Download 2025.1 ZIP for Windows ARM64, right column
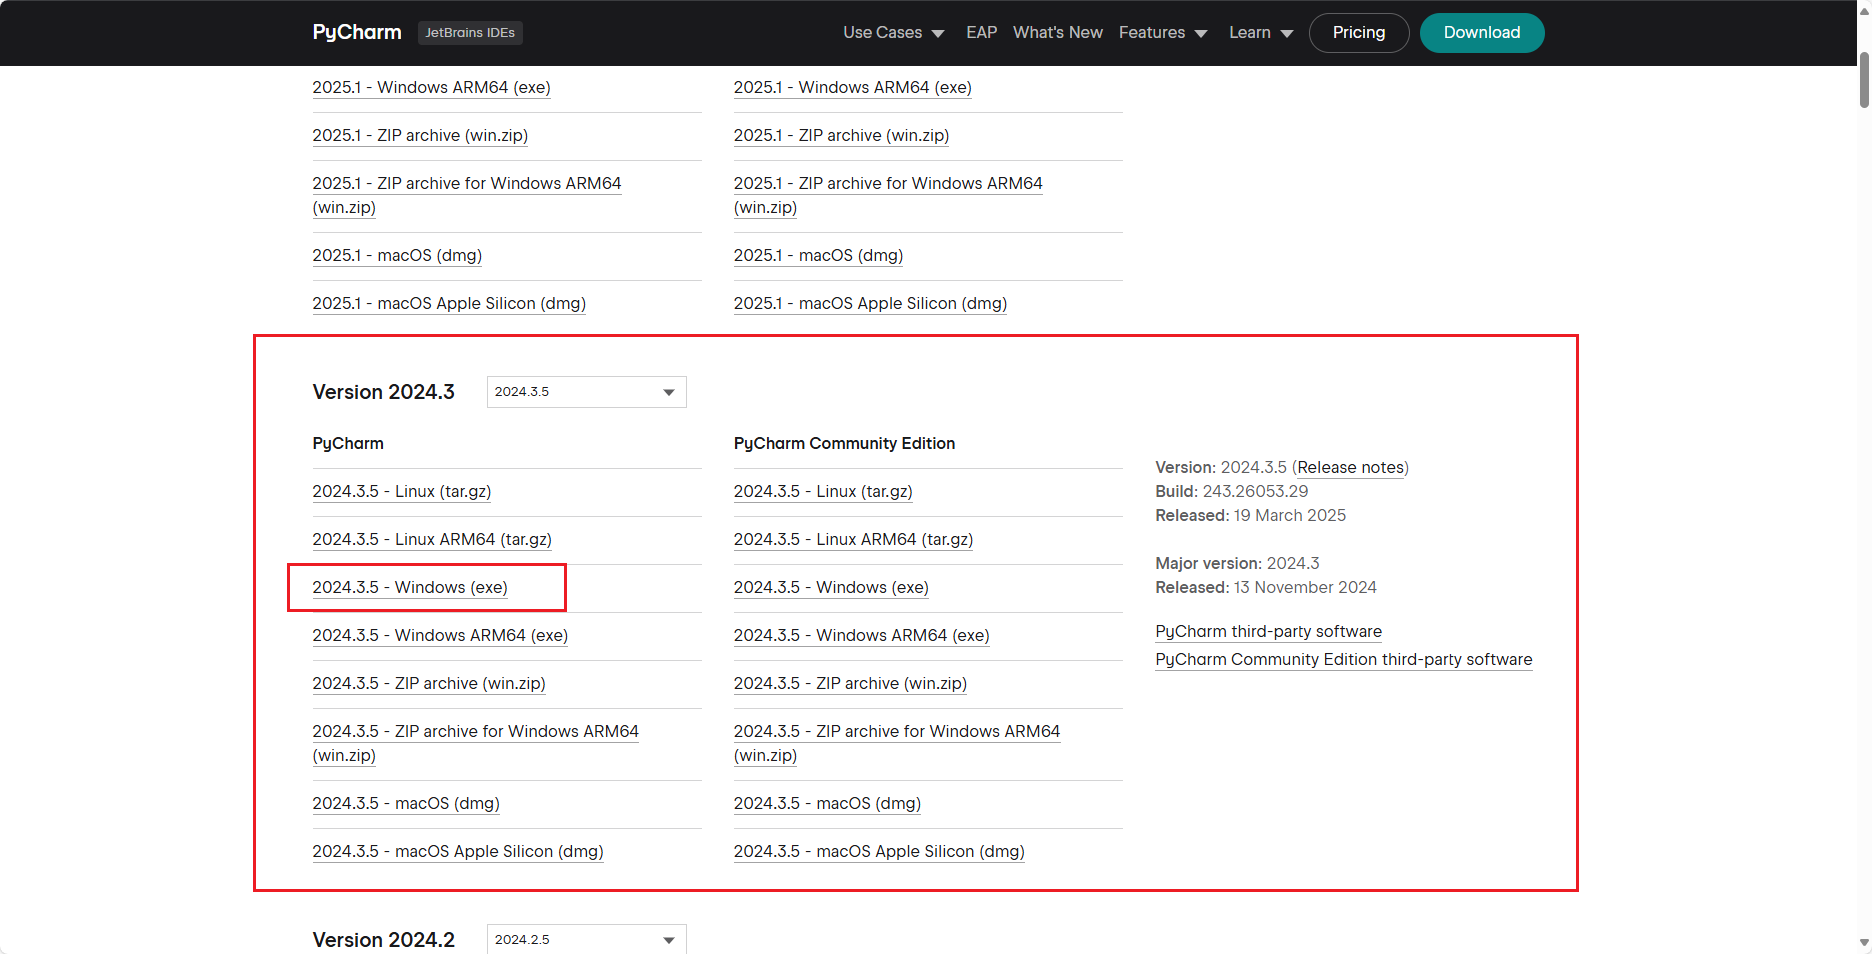This screenshot has width=1872, height=954. click(x=888, y=195)
